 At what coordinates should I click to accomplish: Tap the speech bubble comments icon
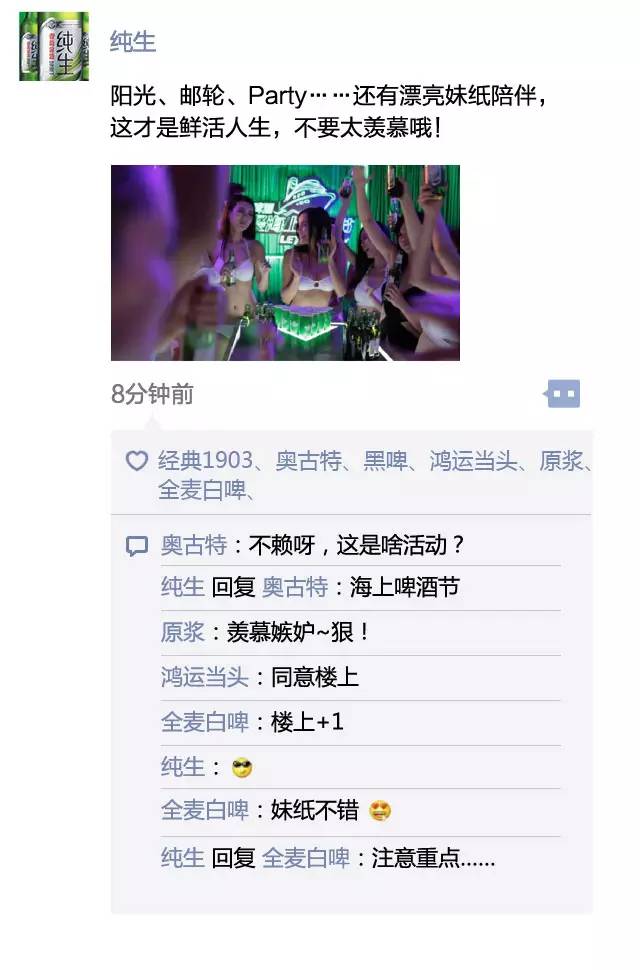(x=137, y=546)
